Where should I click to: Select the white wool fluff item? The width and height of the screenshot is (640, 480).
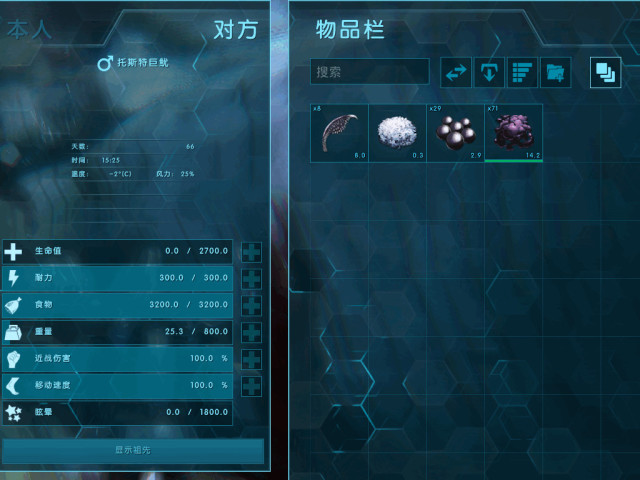coord(398,133)
